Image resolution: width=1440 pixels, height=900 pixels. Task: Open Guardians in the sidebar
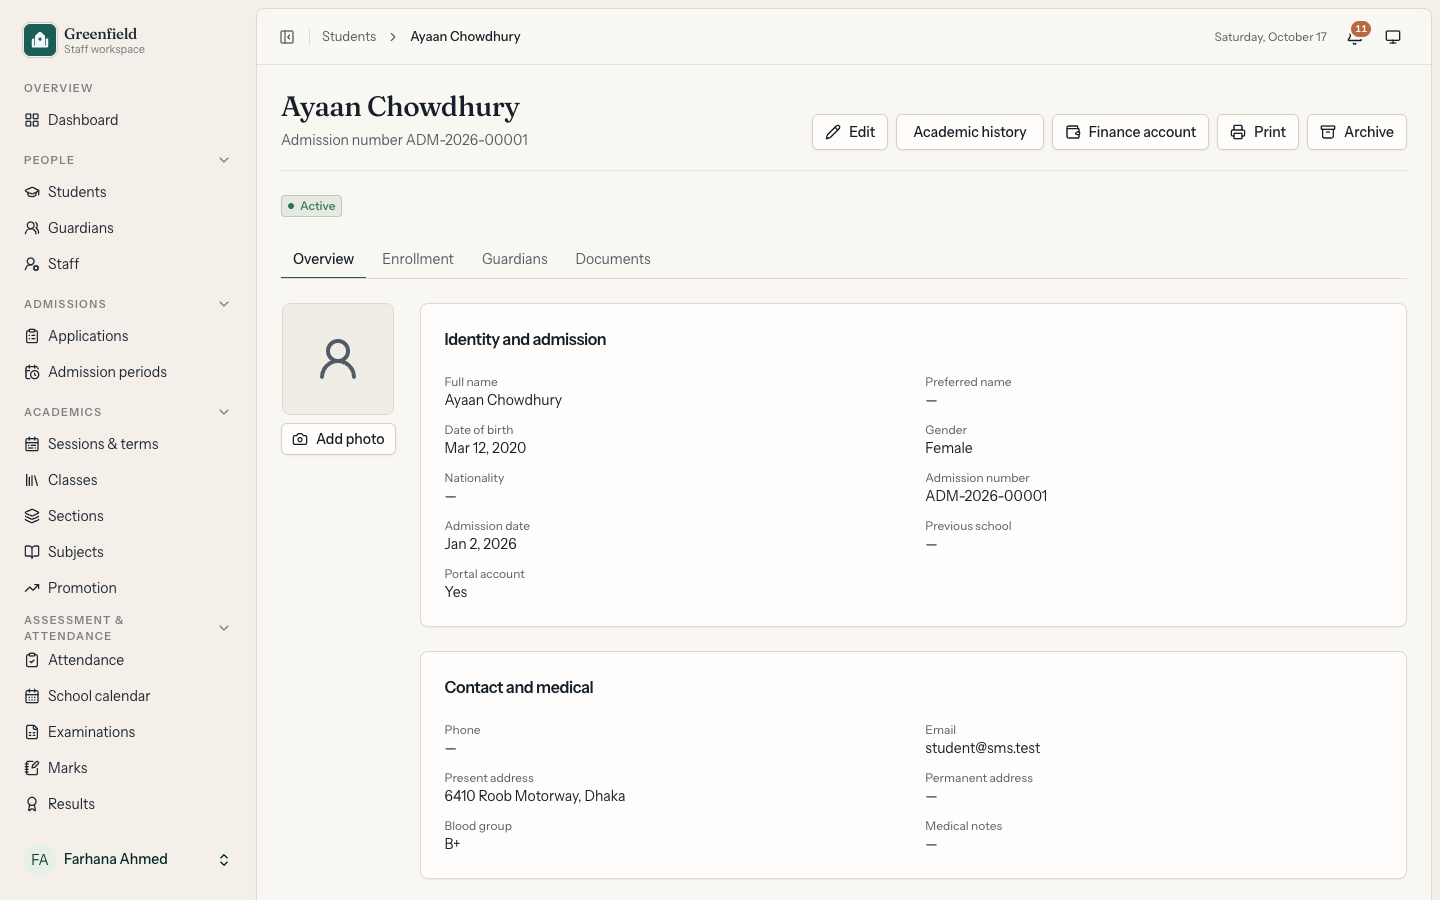pos(128,228)
